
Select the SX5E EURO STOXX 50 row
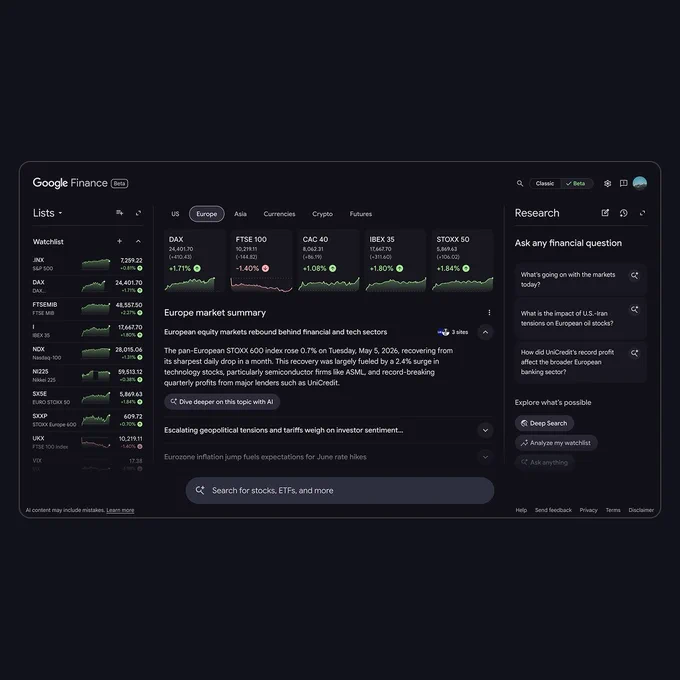[x=88, y=398]
